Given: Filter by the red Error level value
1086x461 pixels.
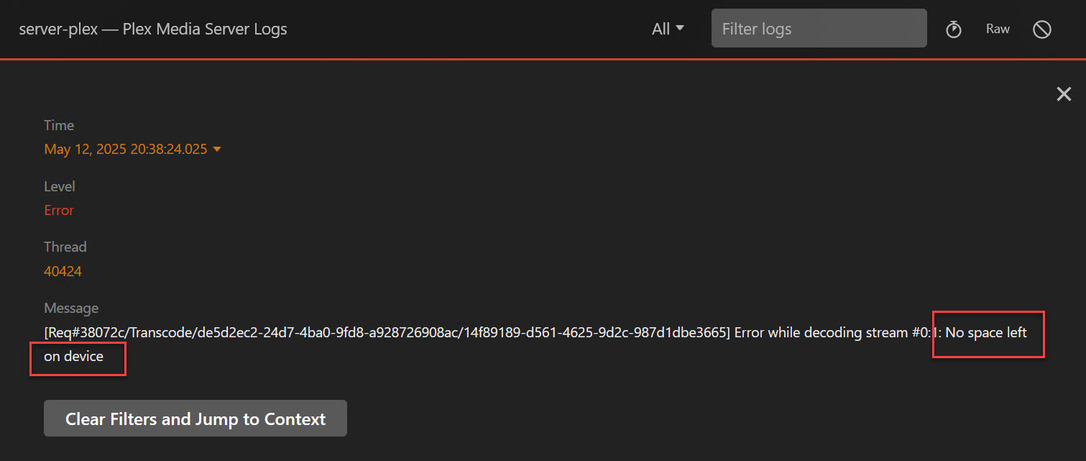Looking at the screenshot, I should pos(59,210).
